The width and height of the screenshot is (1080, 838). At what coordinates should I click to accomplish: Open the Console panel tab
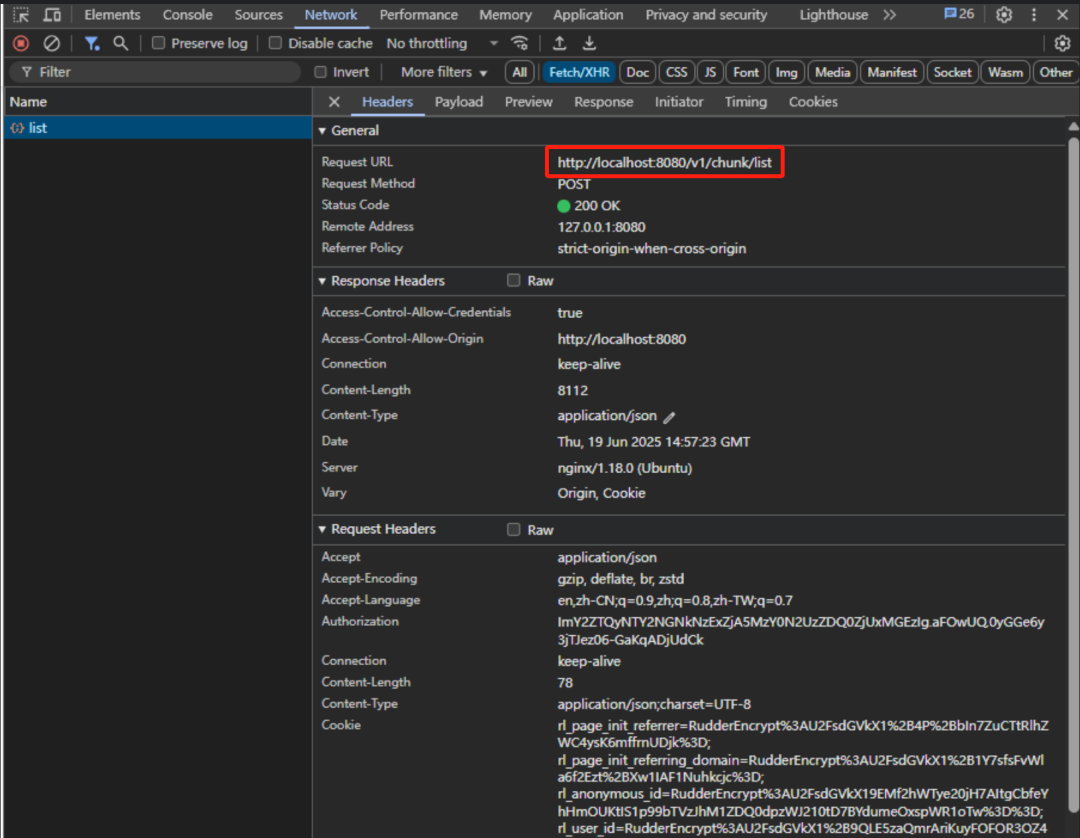point(188,15)
